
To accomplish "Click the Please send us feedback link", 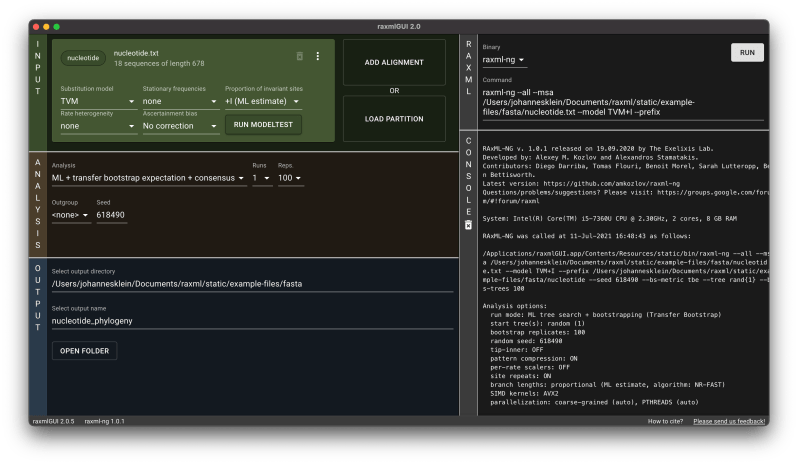I will [x=729, y=421].
